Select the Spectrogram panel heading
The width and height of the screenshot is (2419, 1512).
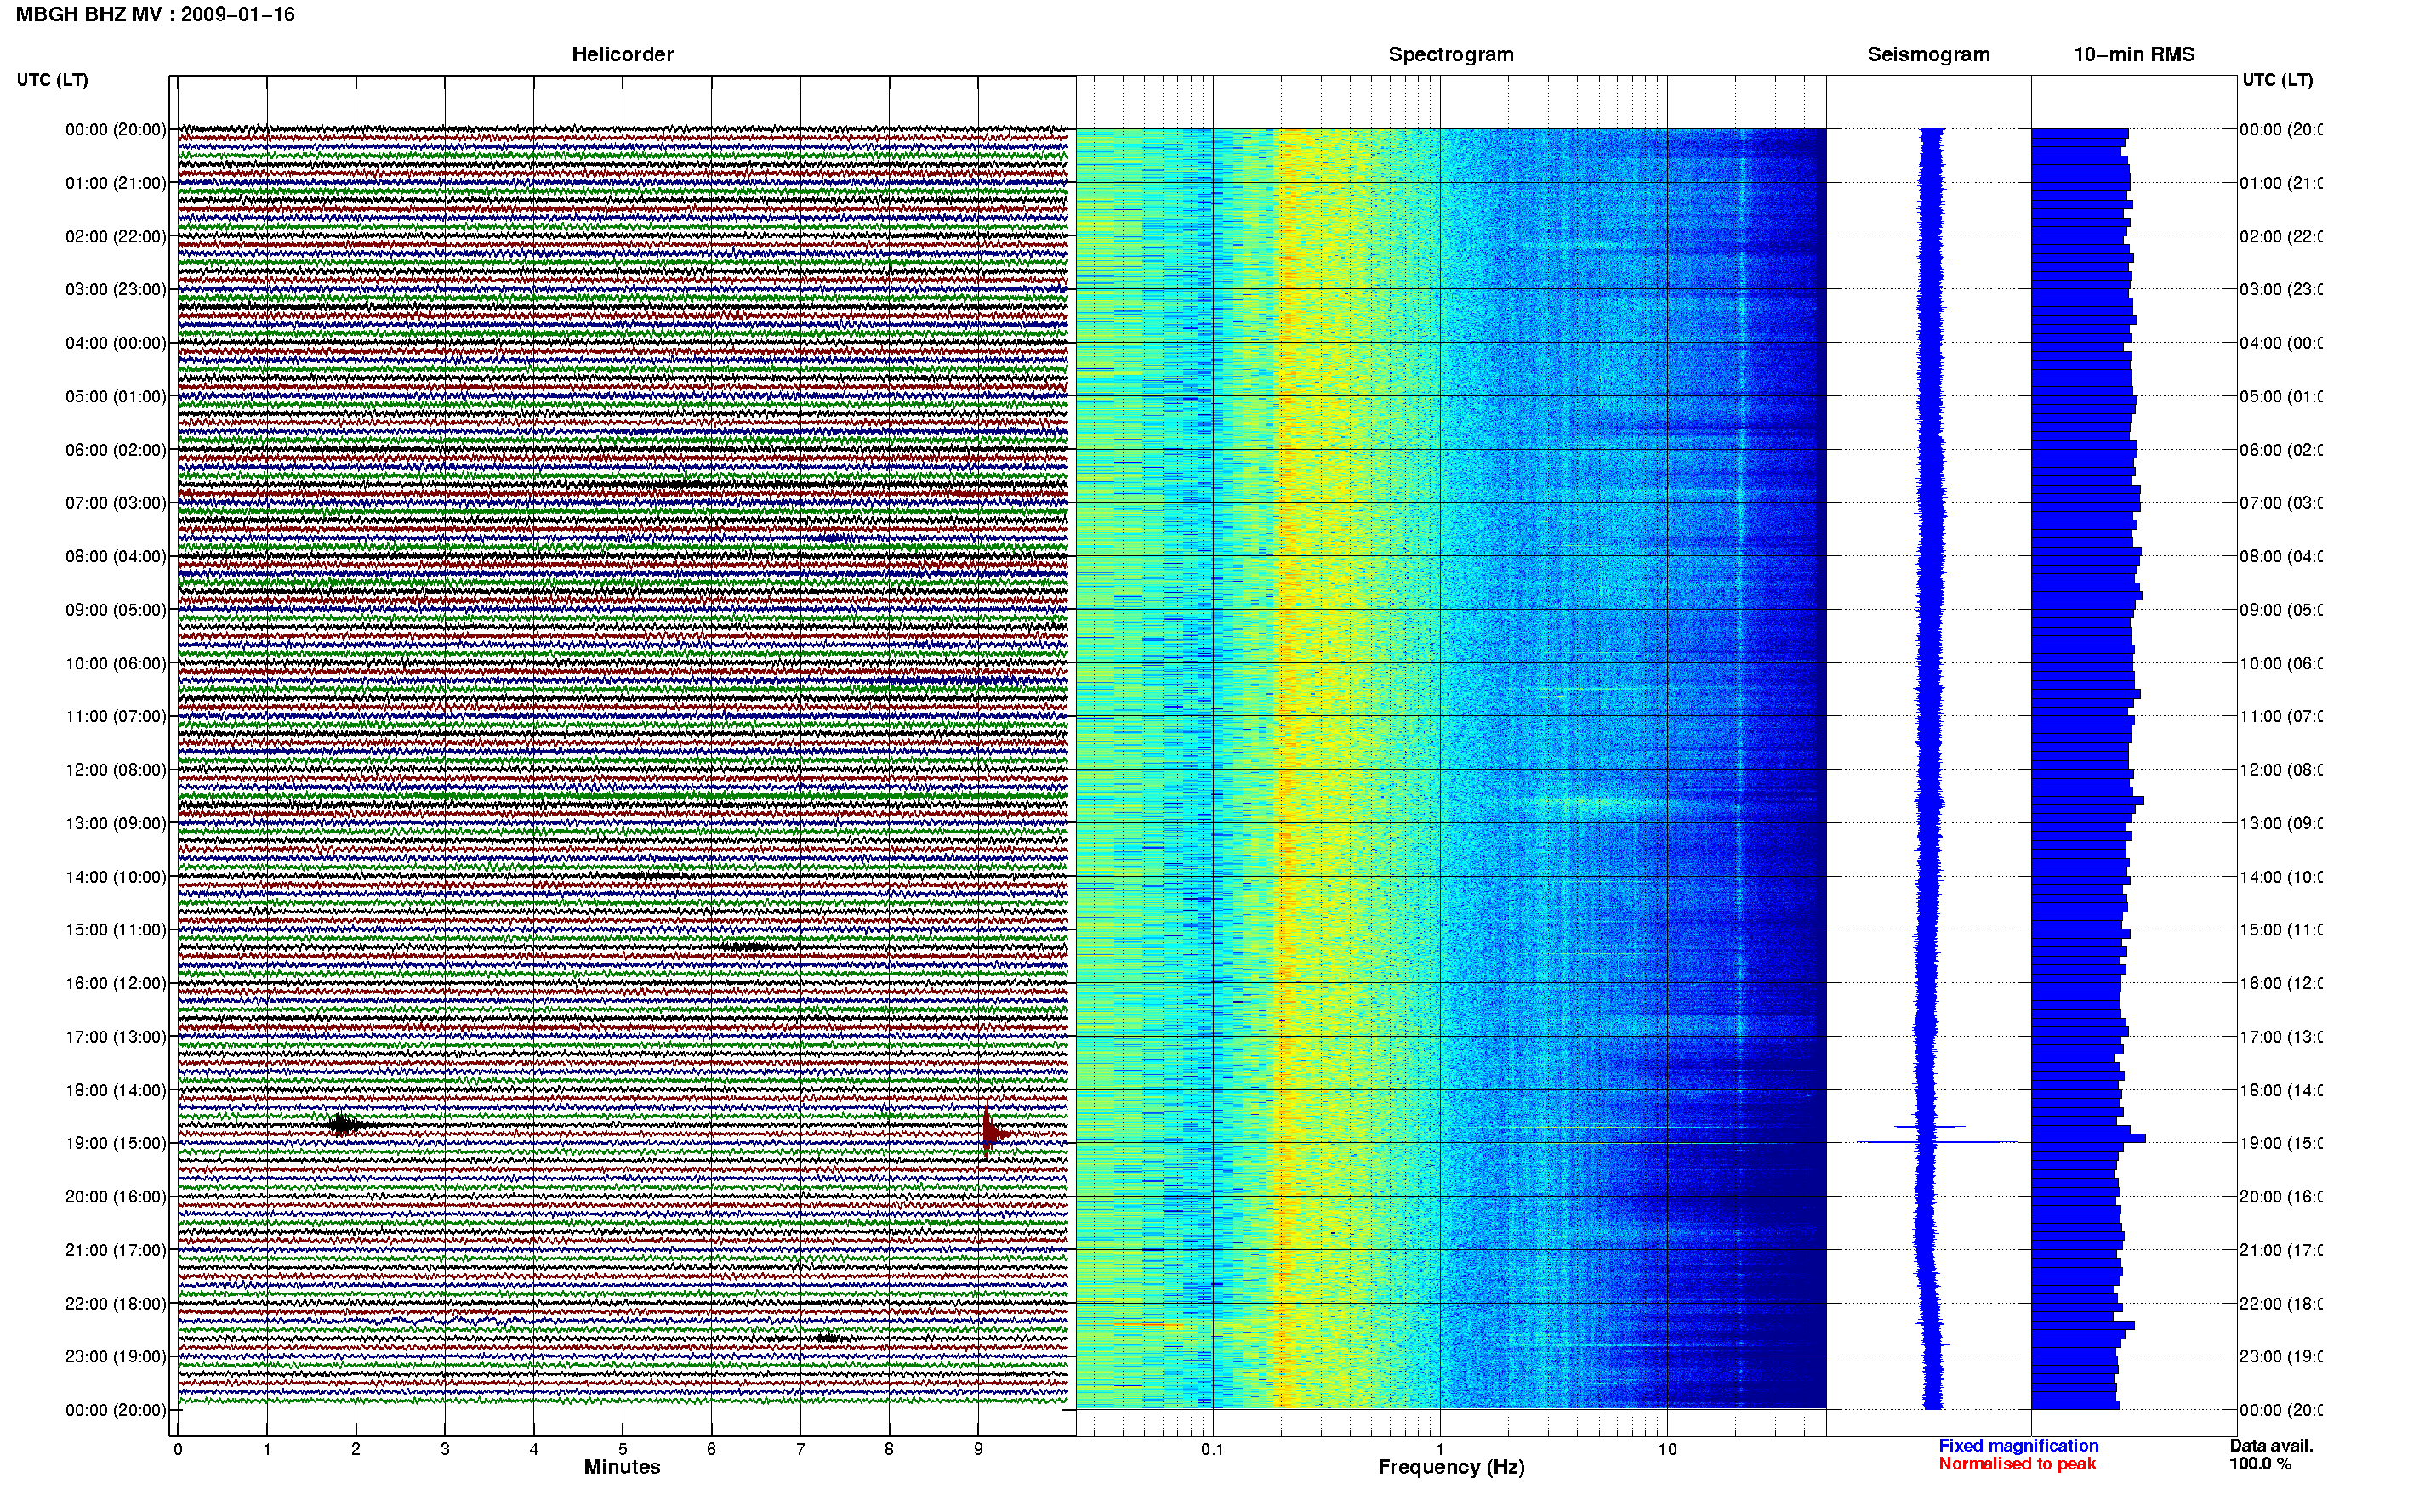coord(1451,55)
